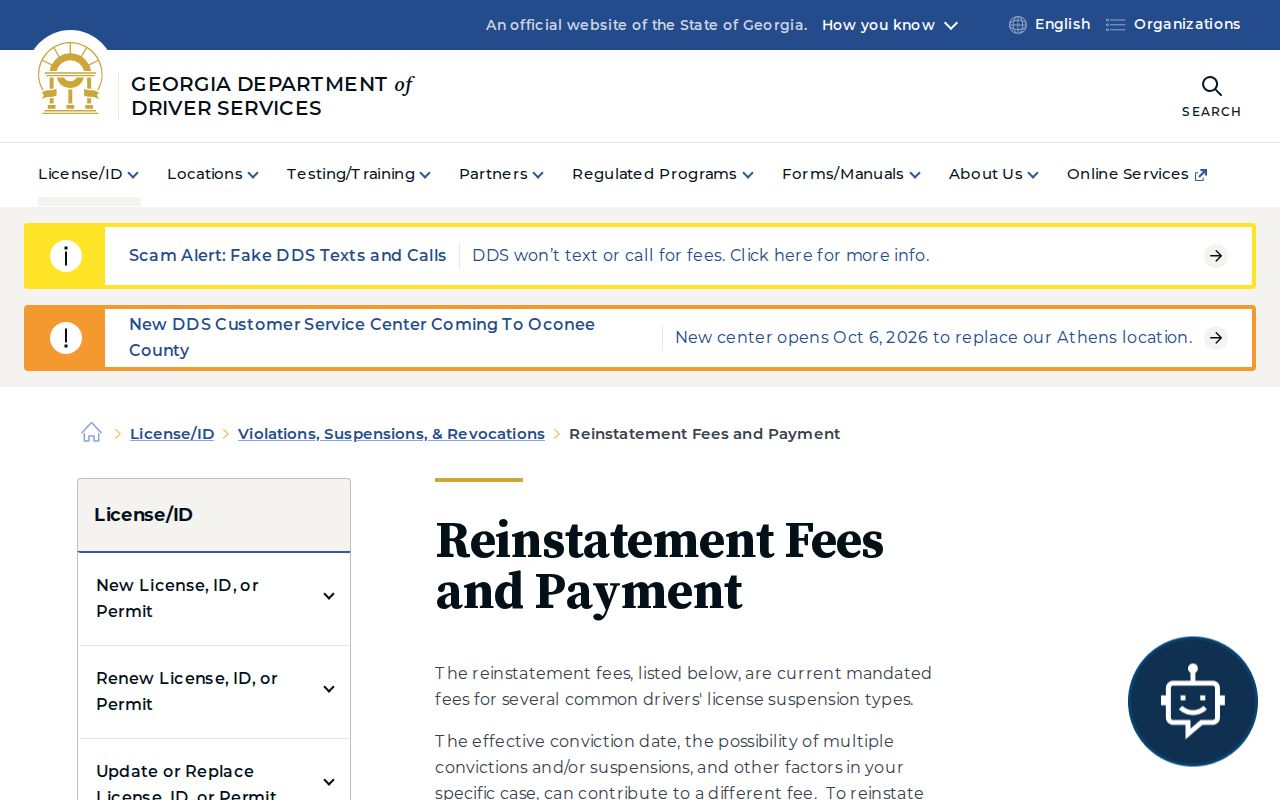Click the License/ID sidebar heading

tap(143, 515)
